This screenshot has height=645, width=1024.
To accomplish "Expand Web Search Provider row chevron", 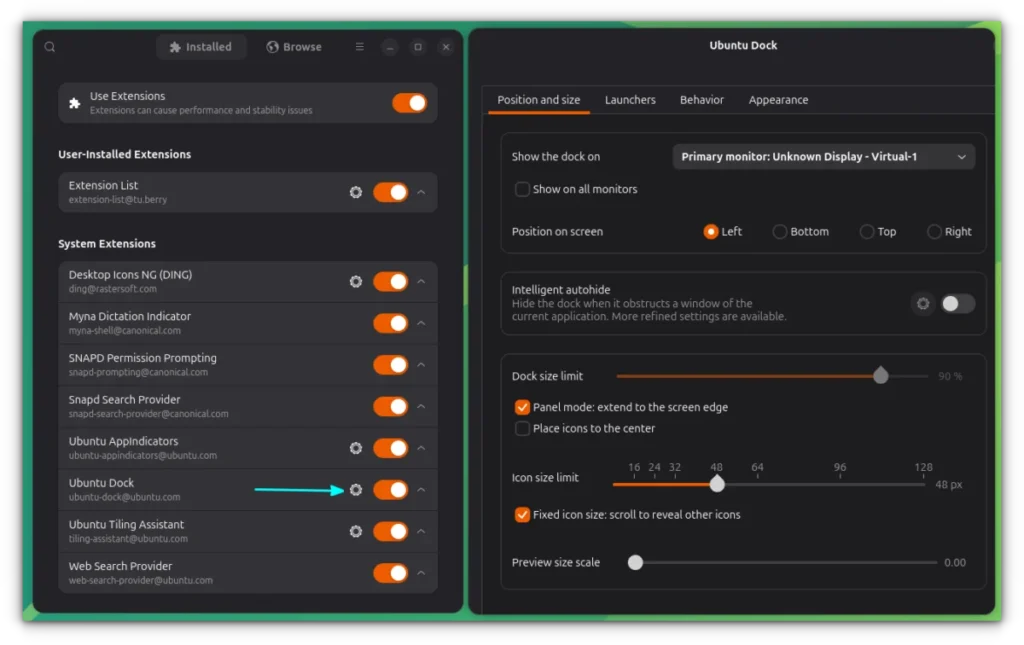I will pos(421,573).
